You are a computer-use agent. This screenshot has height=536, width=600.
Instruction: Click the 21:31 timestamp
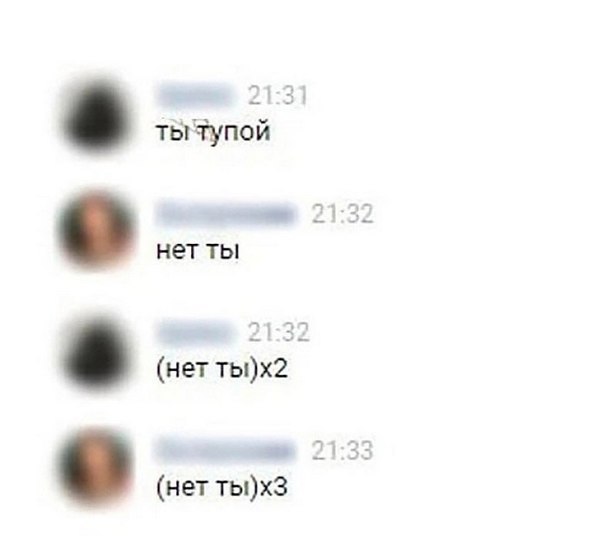(x=277, y=96)
